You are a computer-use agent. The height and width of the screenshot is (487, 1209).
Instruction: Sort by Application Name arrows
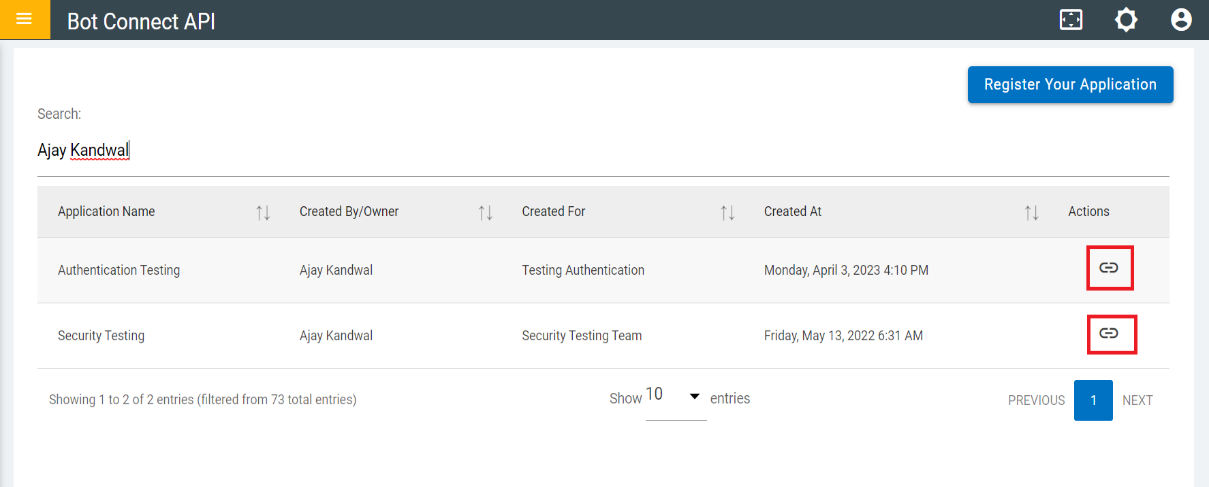pyautogui.click(x=263, y=212)
